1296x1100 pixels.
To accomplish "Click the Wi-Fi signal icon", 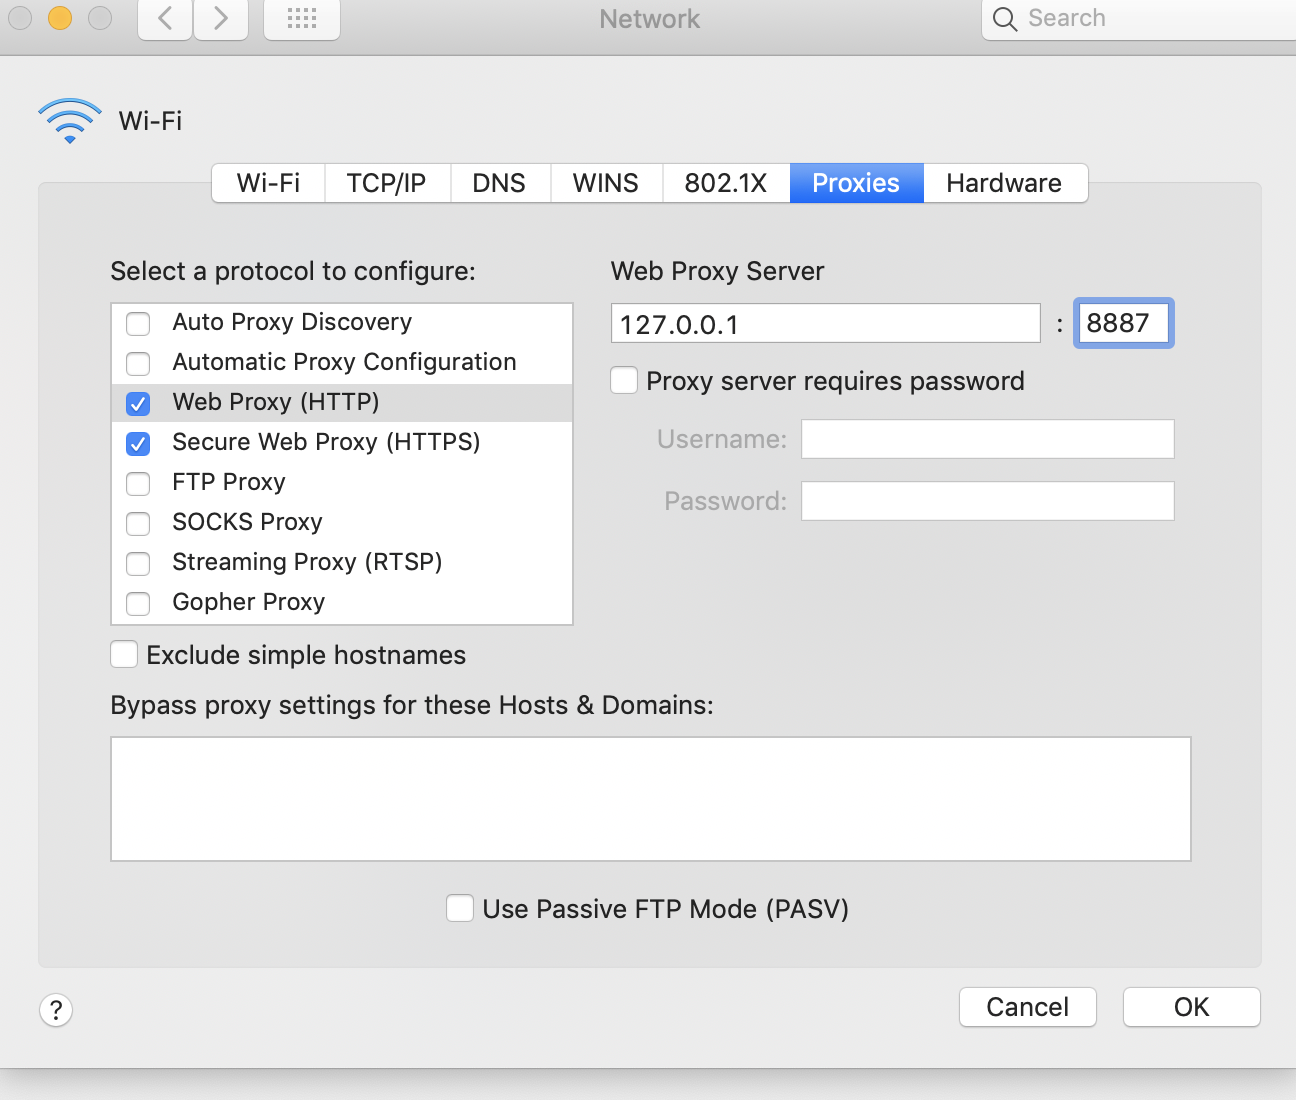I will (70, 121).
